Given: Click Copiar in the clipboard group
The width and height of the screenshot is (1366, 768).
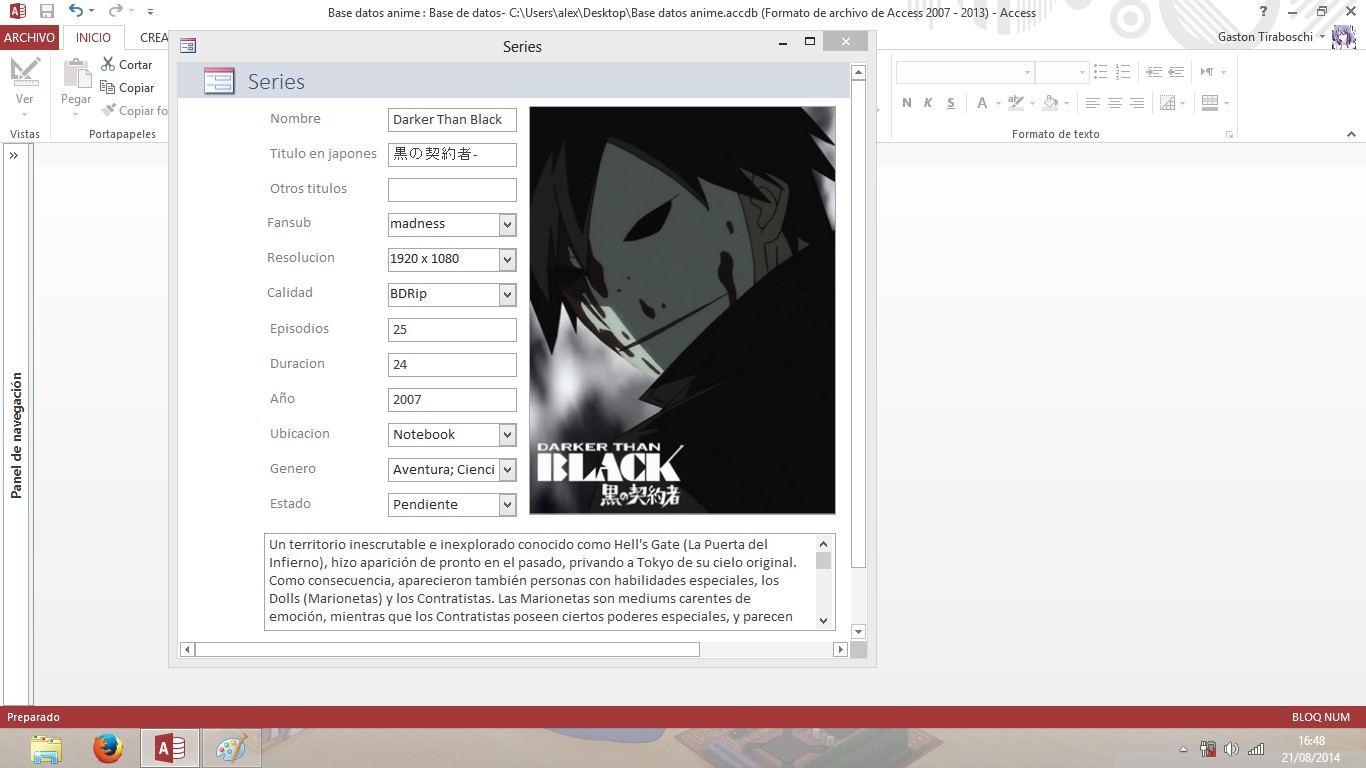Looking at the screenshot, I should 127,88.
